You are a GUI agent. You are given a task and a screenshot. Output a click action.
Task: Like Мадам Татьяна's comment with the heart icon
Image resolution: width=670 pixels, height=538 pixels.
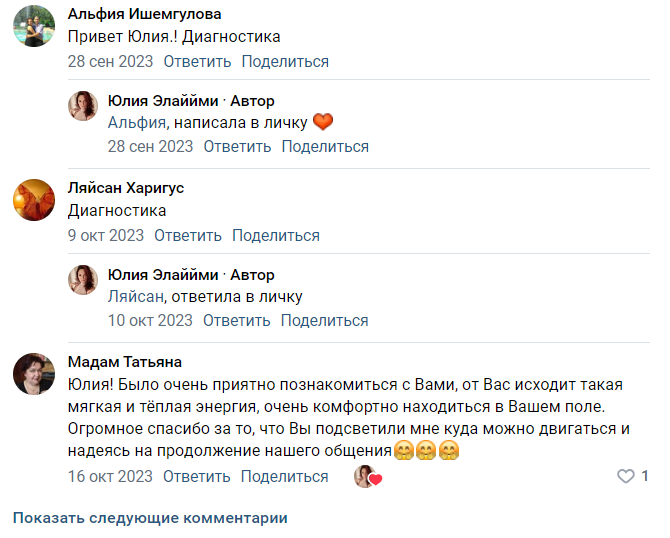(x=626, y=476)
